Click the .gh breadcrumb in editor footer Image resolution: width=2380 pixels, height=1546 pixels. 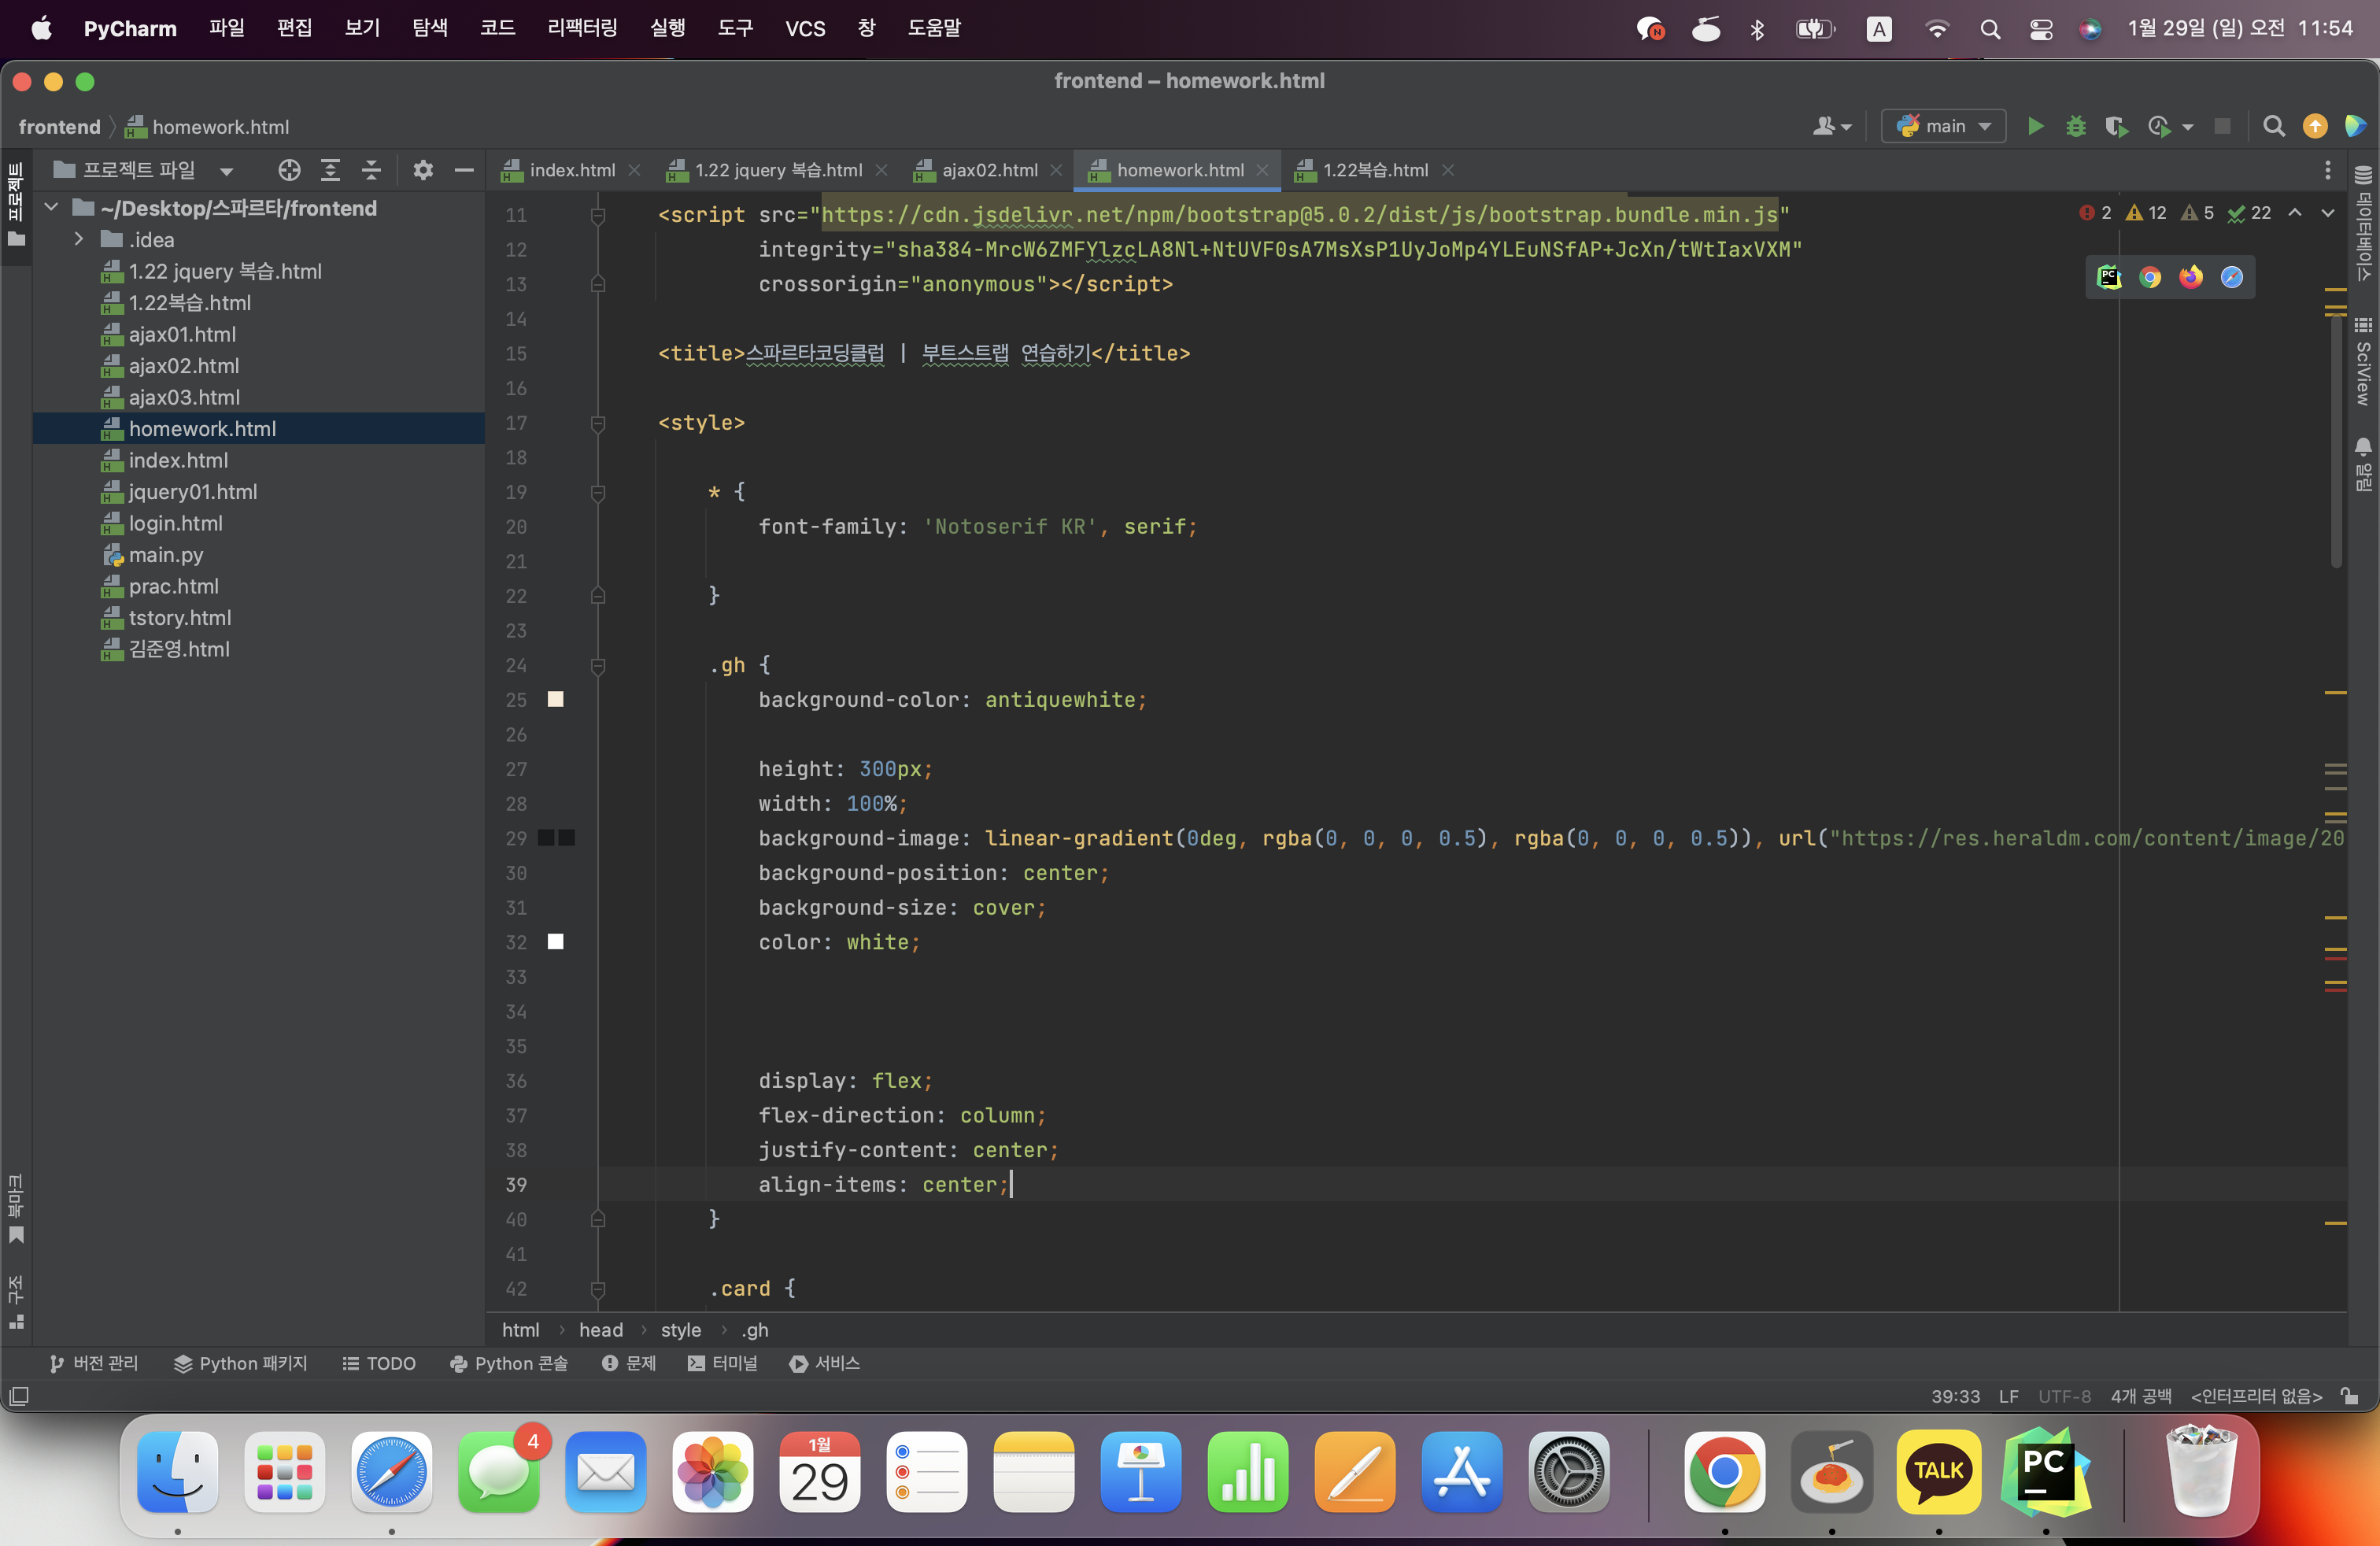click(x=755, y=1330)
